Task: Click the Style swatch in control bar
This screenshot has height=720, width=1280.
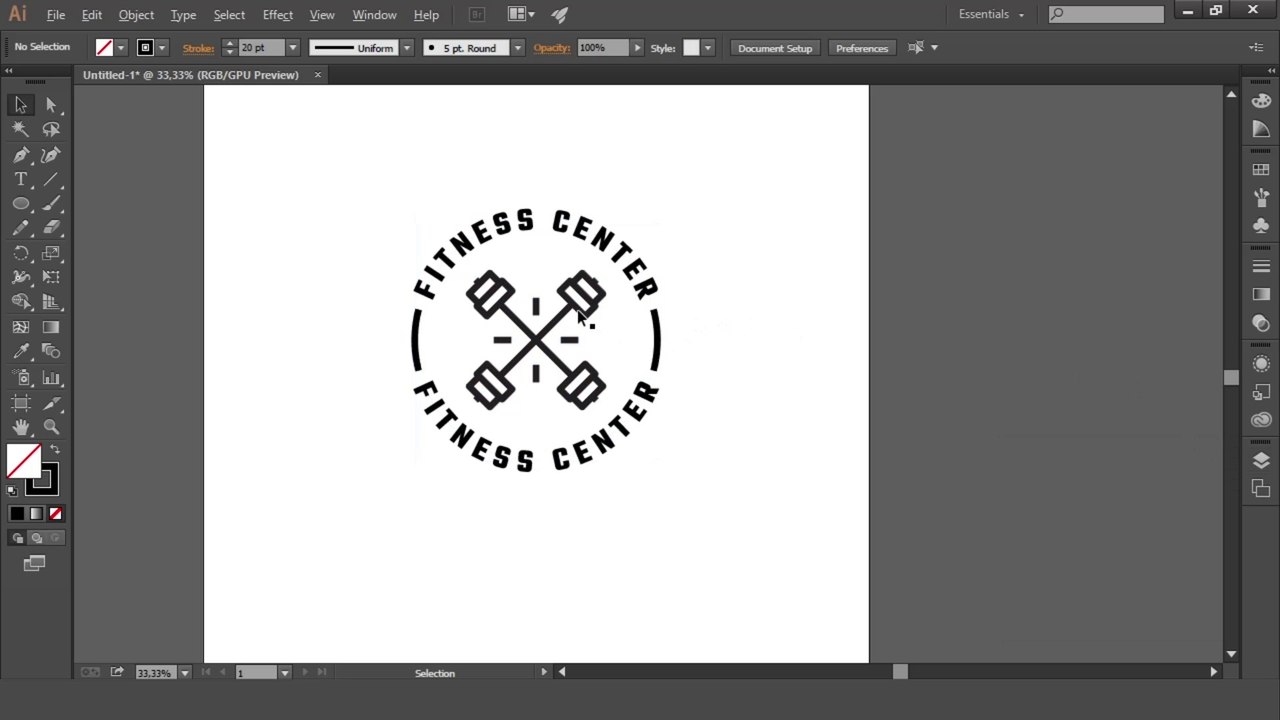Action: [691, 48]
